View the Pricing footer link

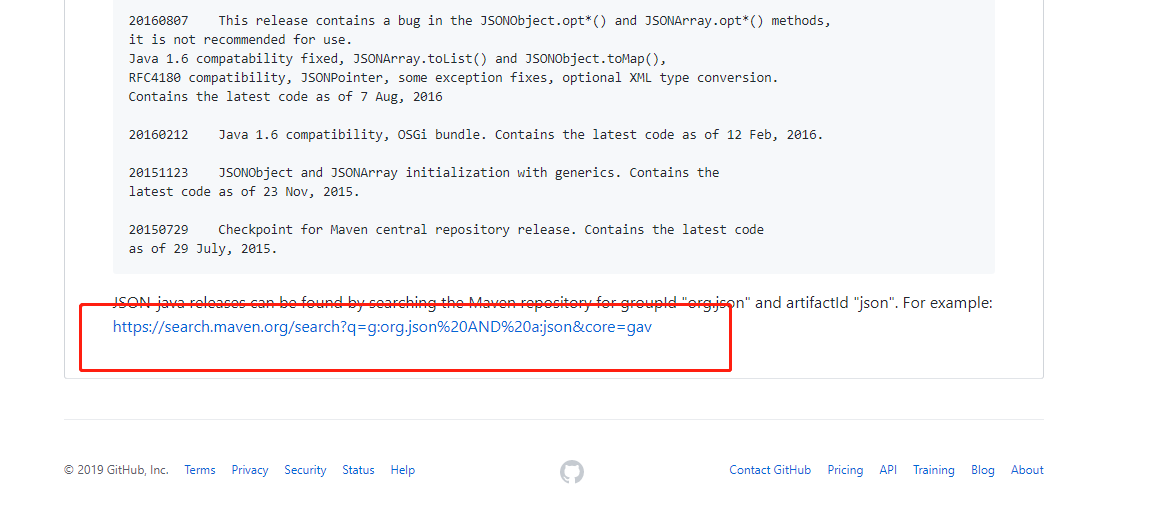(x=845, y=470)
